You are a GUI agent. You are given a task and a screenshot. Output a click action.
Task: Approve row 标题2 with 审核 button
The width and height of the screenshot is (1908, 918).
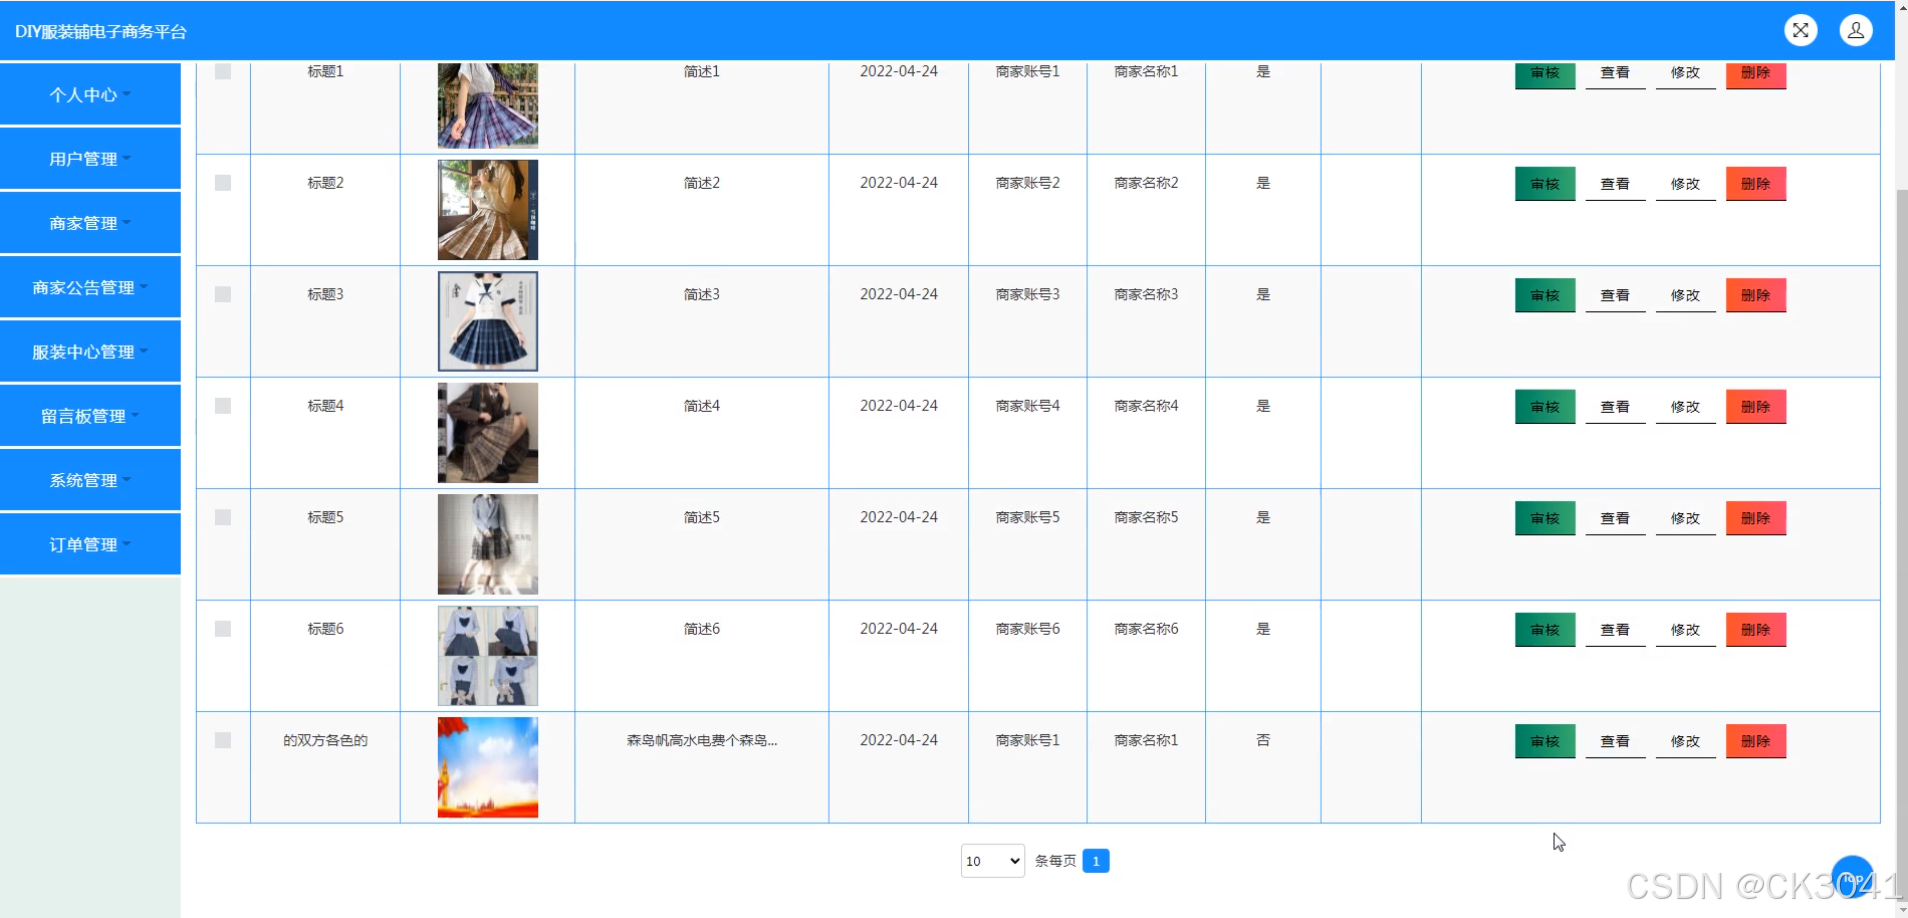[x=1545, y=184]
